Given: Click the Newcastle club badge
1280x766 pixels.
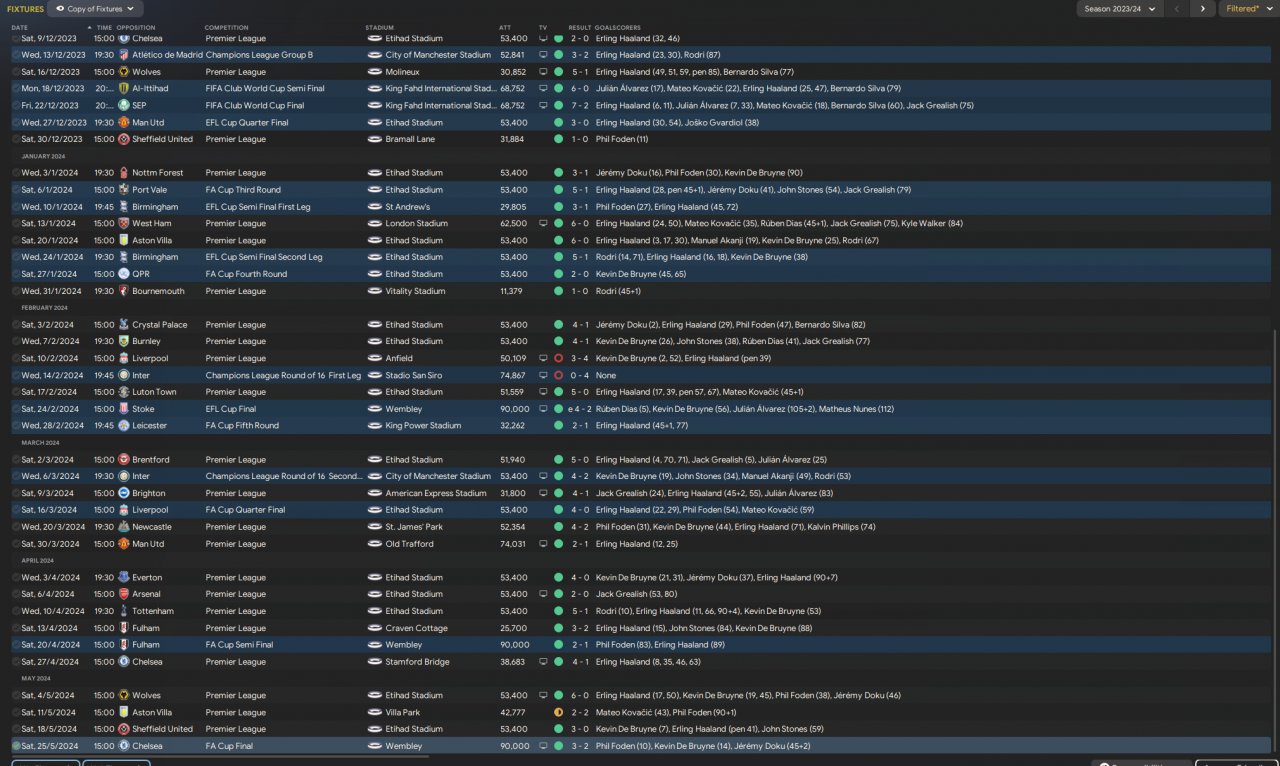Looking at the screenshot, I should [123, 527].
